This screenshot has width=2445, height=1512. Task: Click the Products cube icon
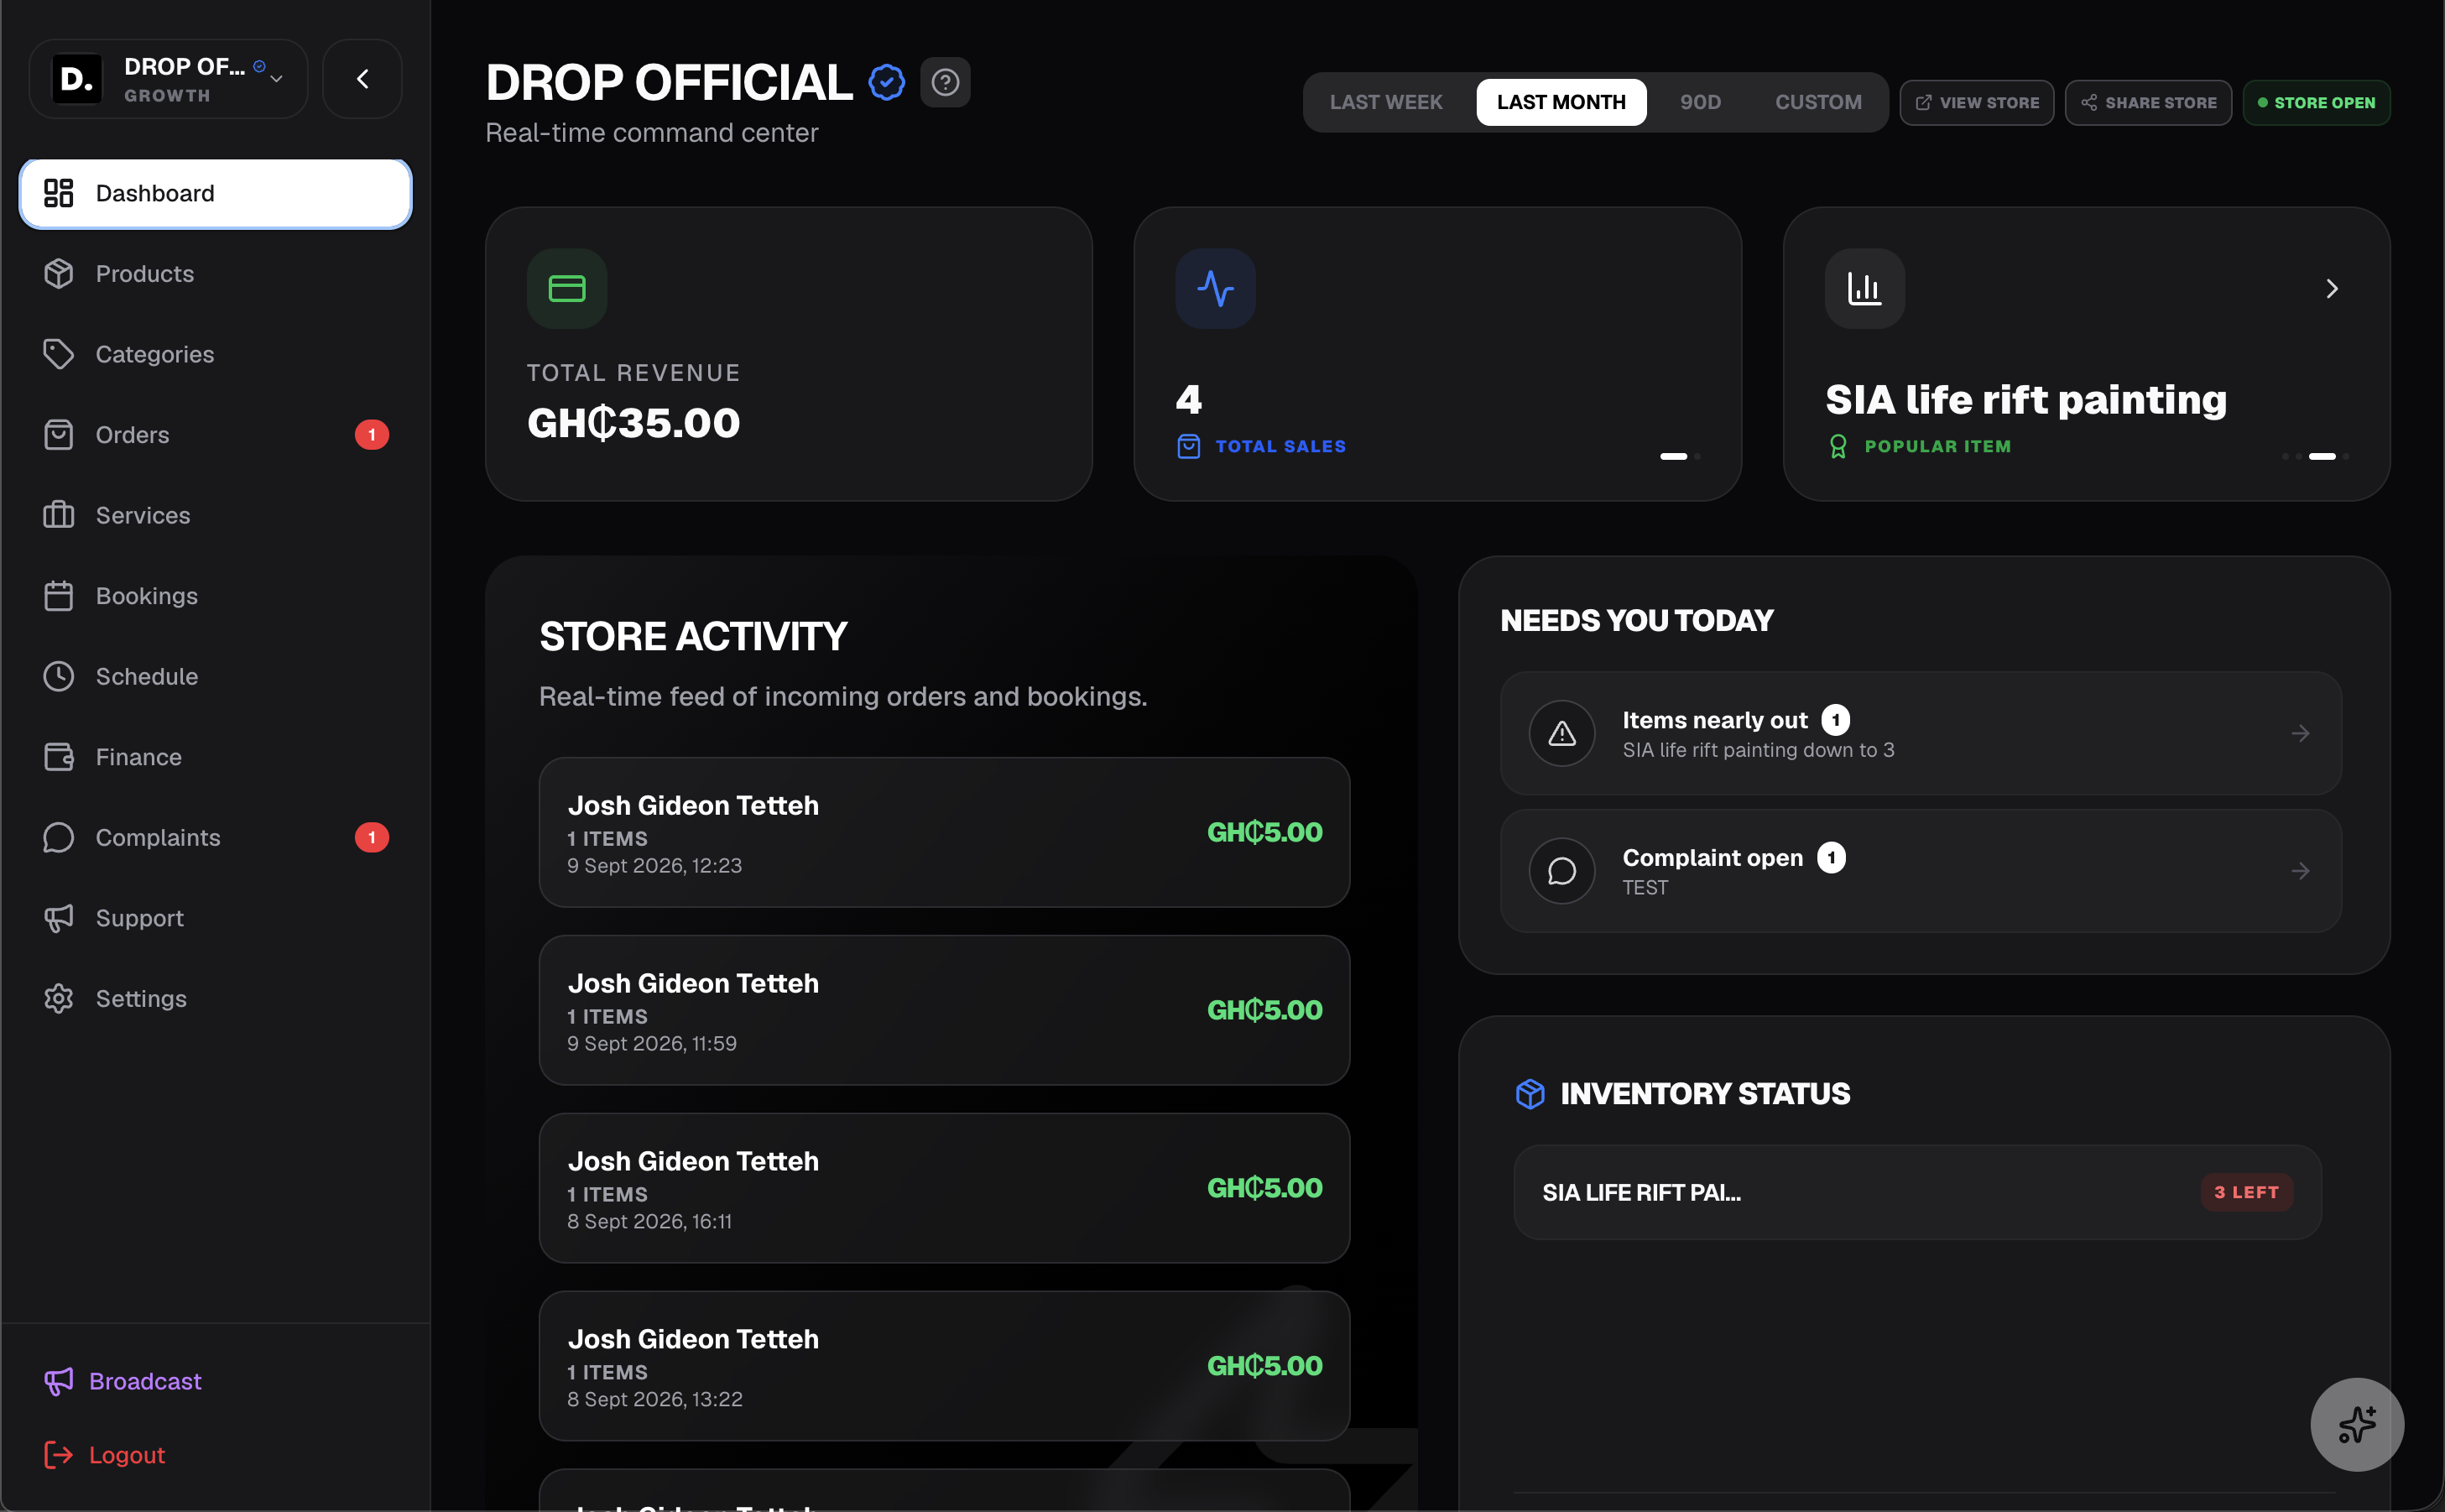[x=59, y=274]
